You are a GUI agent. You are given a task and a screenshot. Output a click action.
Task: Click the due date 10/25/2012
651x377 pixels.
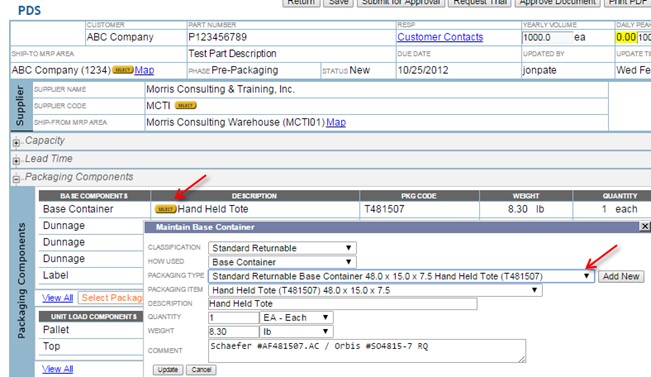423,70
